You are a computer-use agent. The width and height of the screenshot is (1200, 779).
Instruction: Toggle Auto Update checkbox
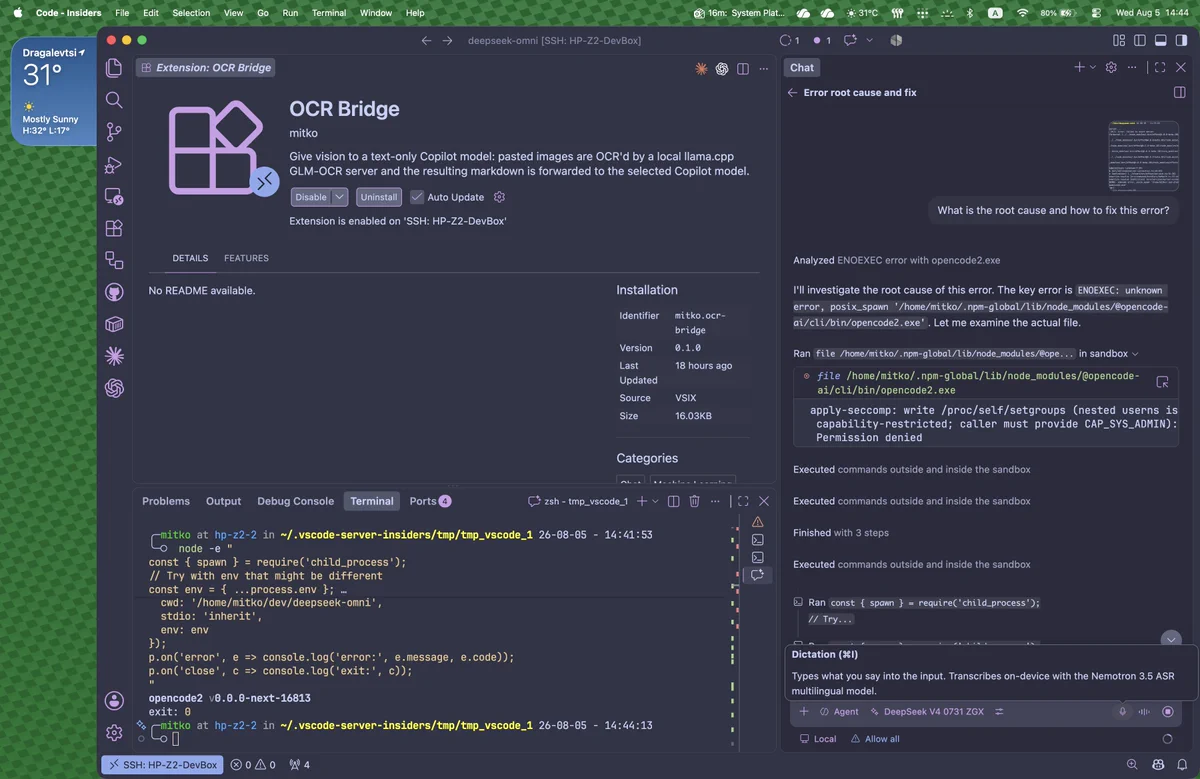tap(417, 197)
